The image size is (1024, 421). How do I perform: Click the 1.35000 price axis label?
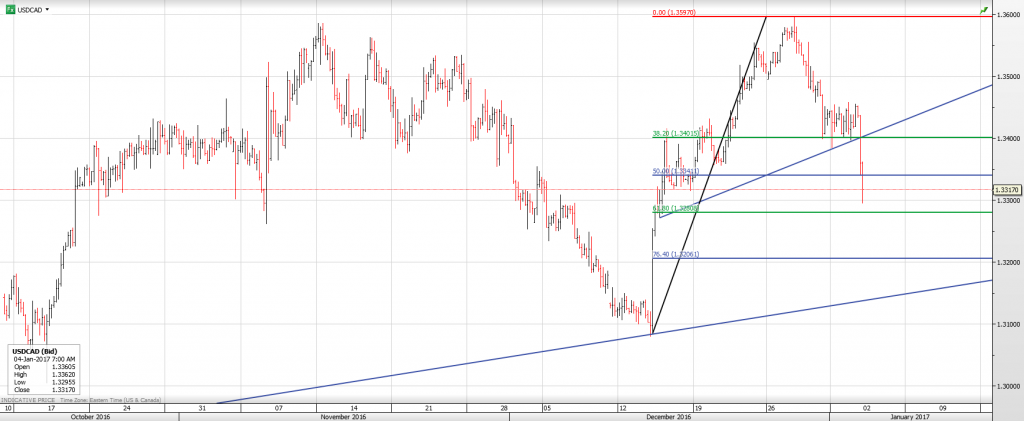[1008, 77]
